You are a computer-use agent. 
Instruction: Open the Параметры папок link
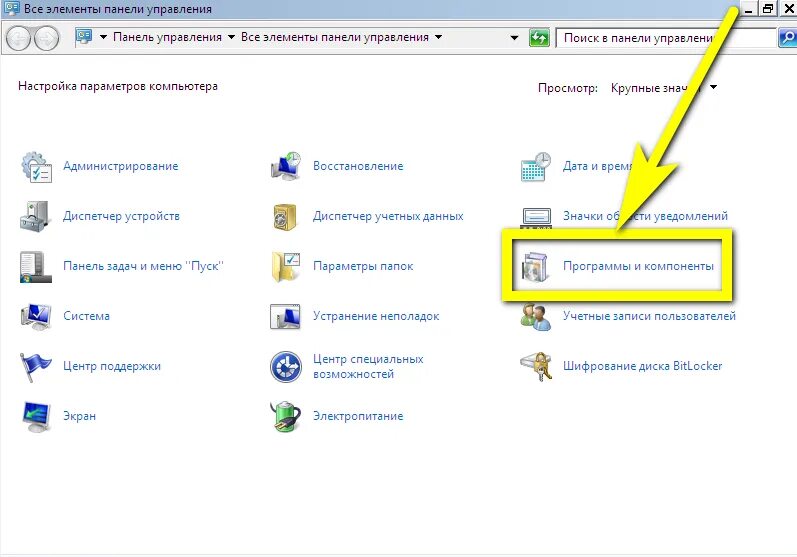363,266
